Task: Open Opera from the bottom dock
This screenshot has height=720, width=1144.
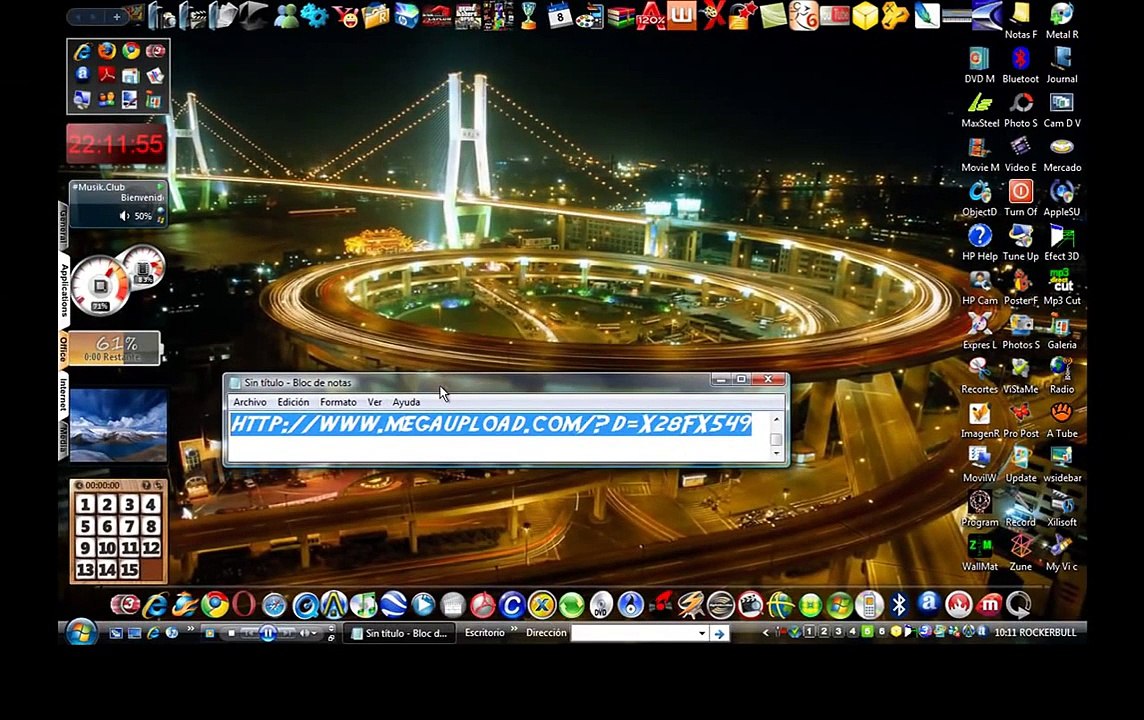Action: tap(244, 605)
